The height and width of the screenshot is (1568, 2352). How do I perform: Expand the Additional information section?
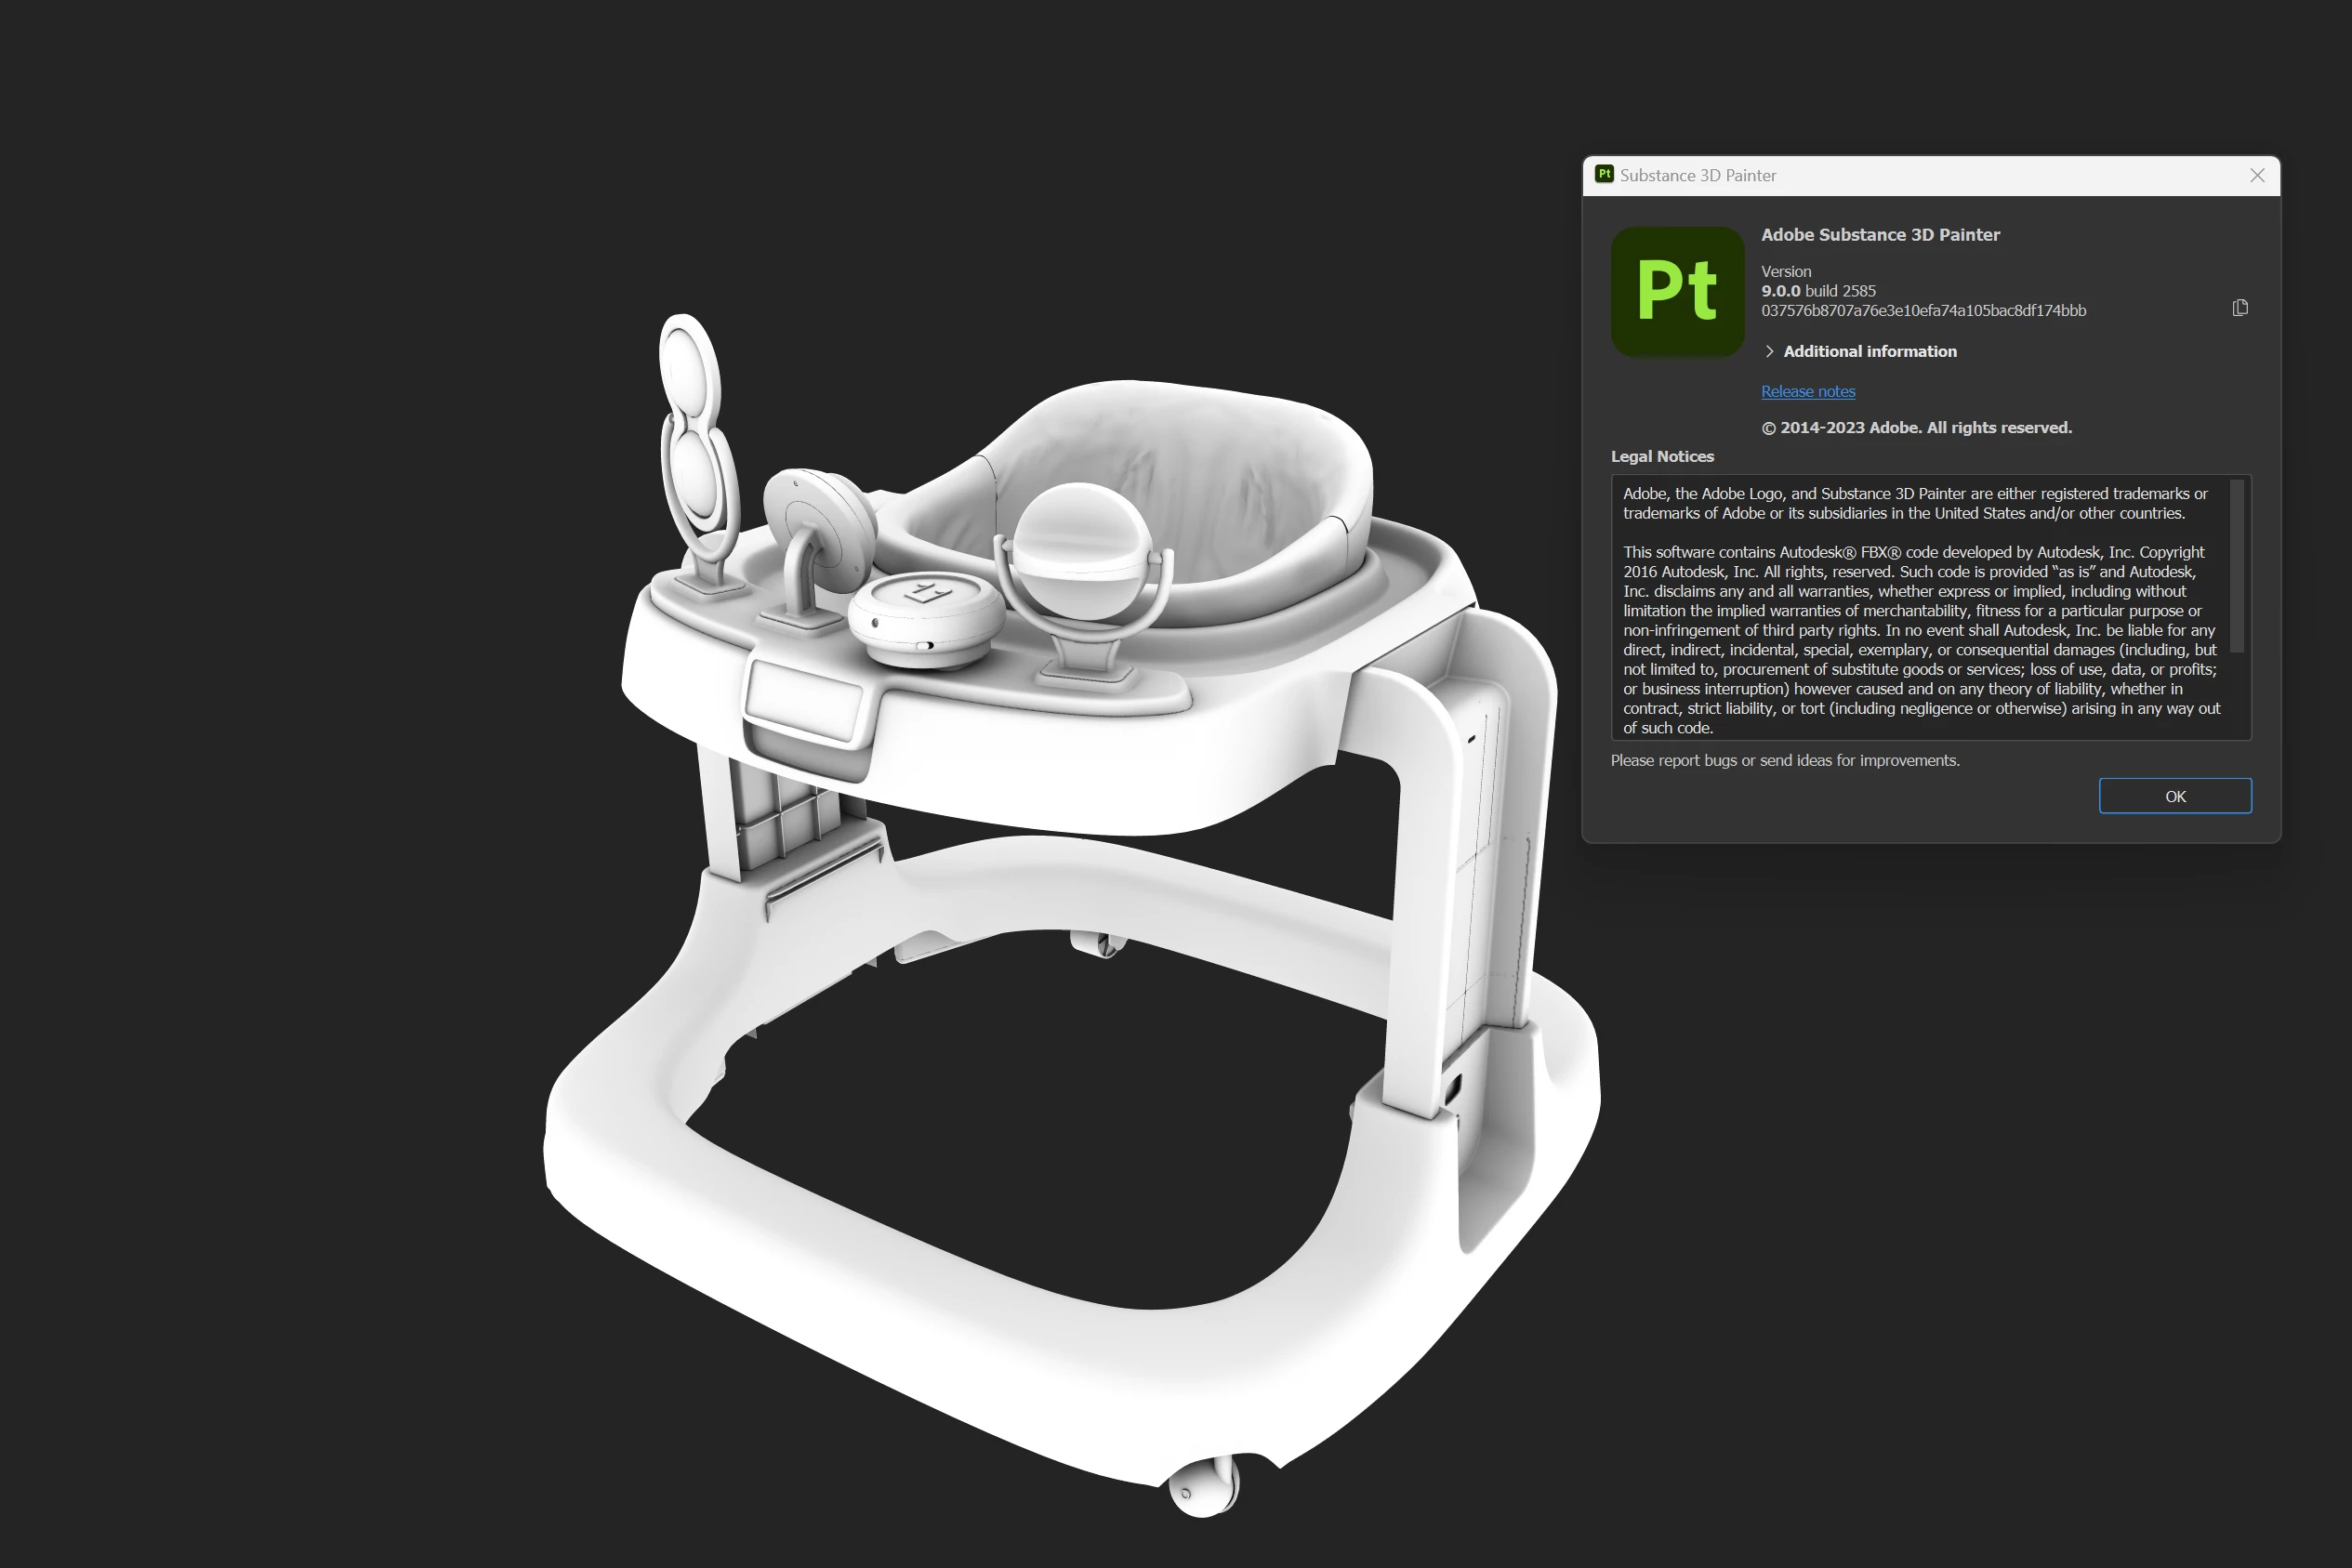coord(1770,351)
